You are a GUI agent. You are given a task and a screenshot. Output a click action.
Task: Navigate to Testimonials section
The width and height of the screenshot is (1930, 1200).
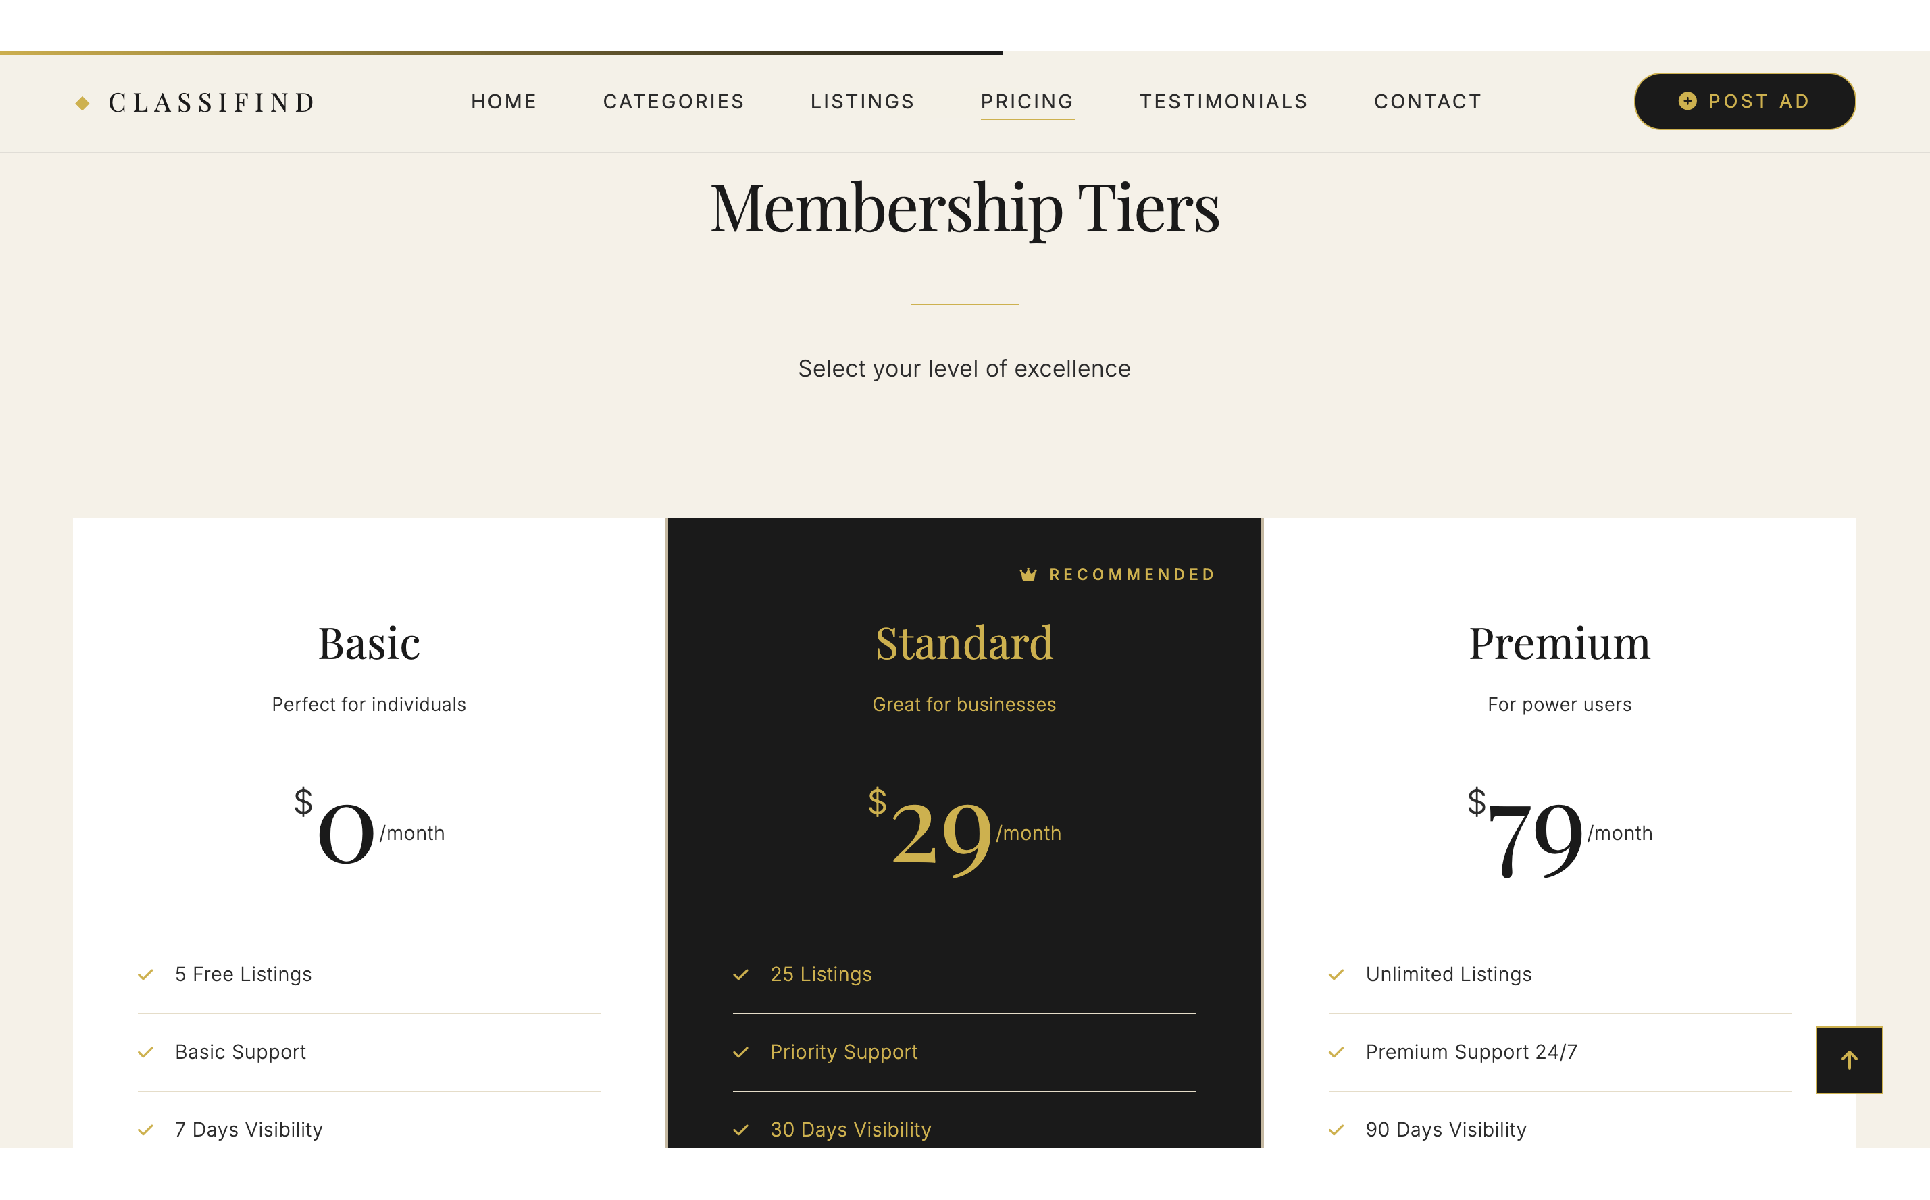[1224, 102]
